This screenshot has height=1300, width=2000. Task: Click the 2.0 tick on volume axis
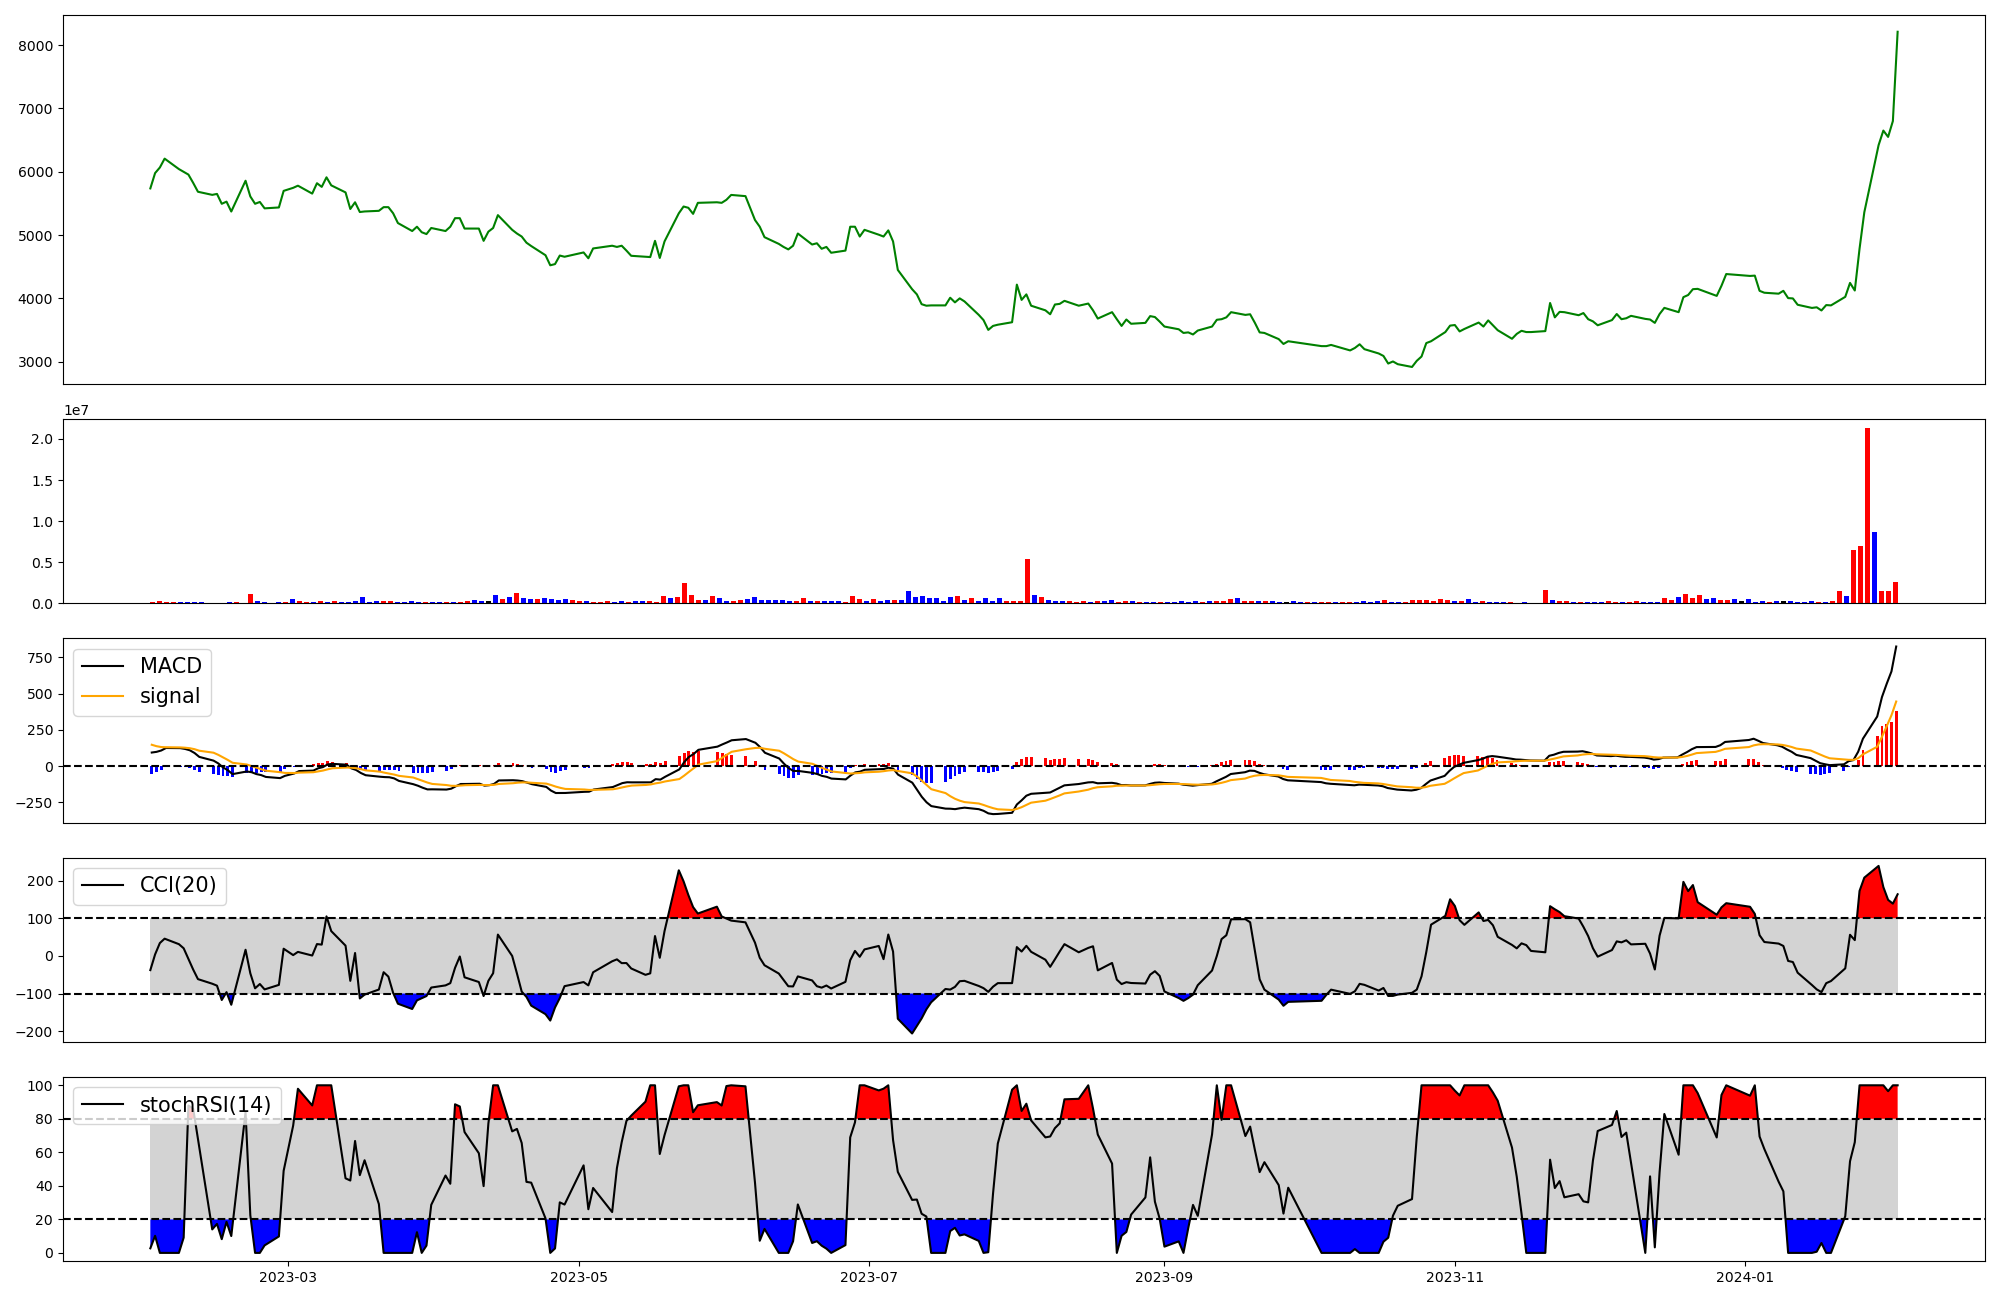pyautogui.click(x=43, y=440)
